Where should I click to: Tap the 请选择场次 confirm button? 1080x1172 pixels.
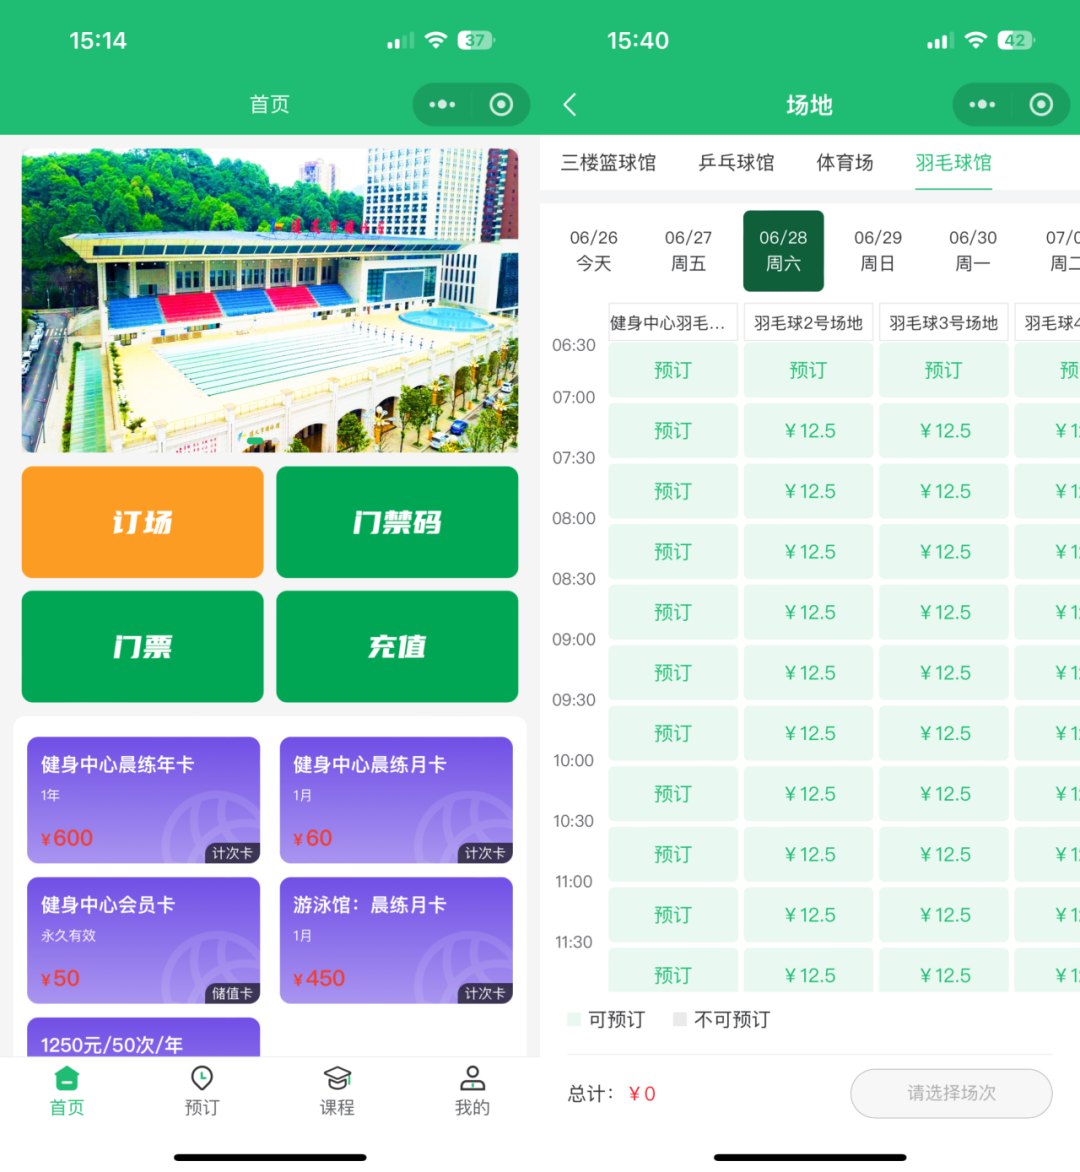(x=951, y=1094)
